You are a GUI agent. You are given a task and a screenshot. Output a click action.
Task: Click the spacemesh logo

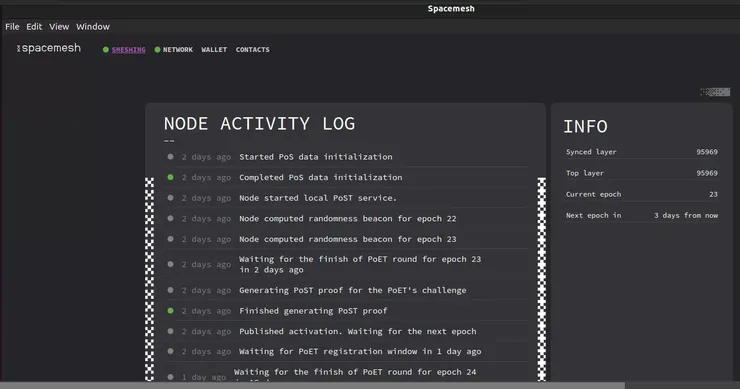tap(49, 48)
